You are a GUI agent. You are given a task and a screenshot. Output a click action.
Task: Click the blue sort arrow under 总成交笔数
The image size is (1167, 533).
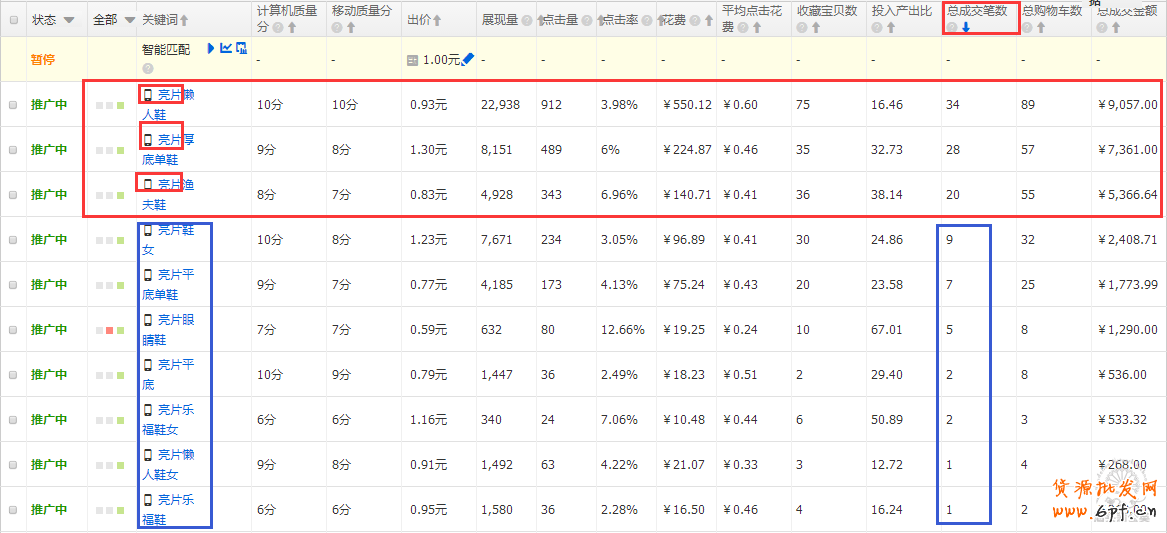[966, 28]
